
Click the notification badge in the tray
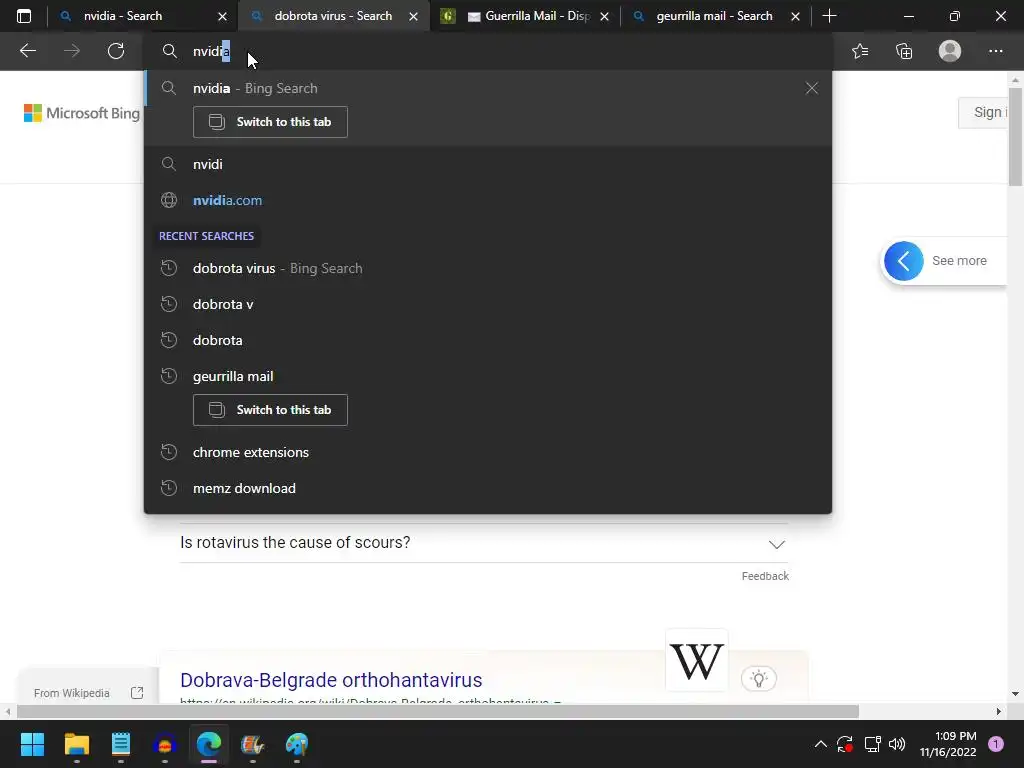tap(995, 744)
